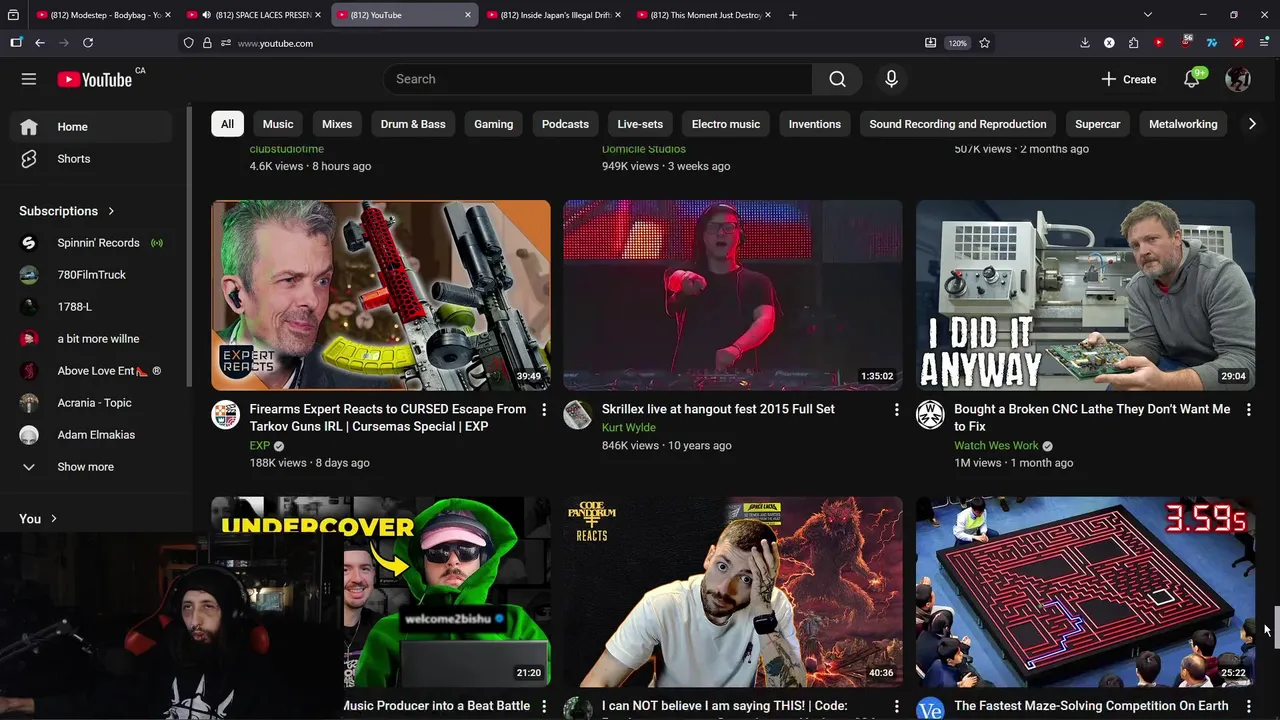
Task: Click the Create button
Action: 1129,79
